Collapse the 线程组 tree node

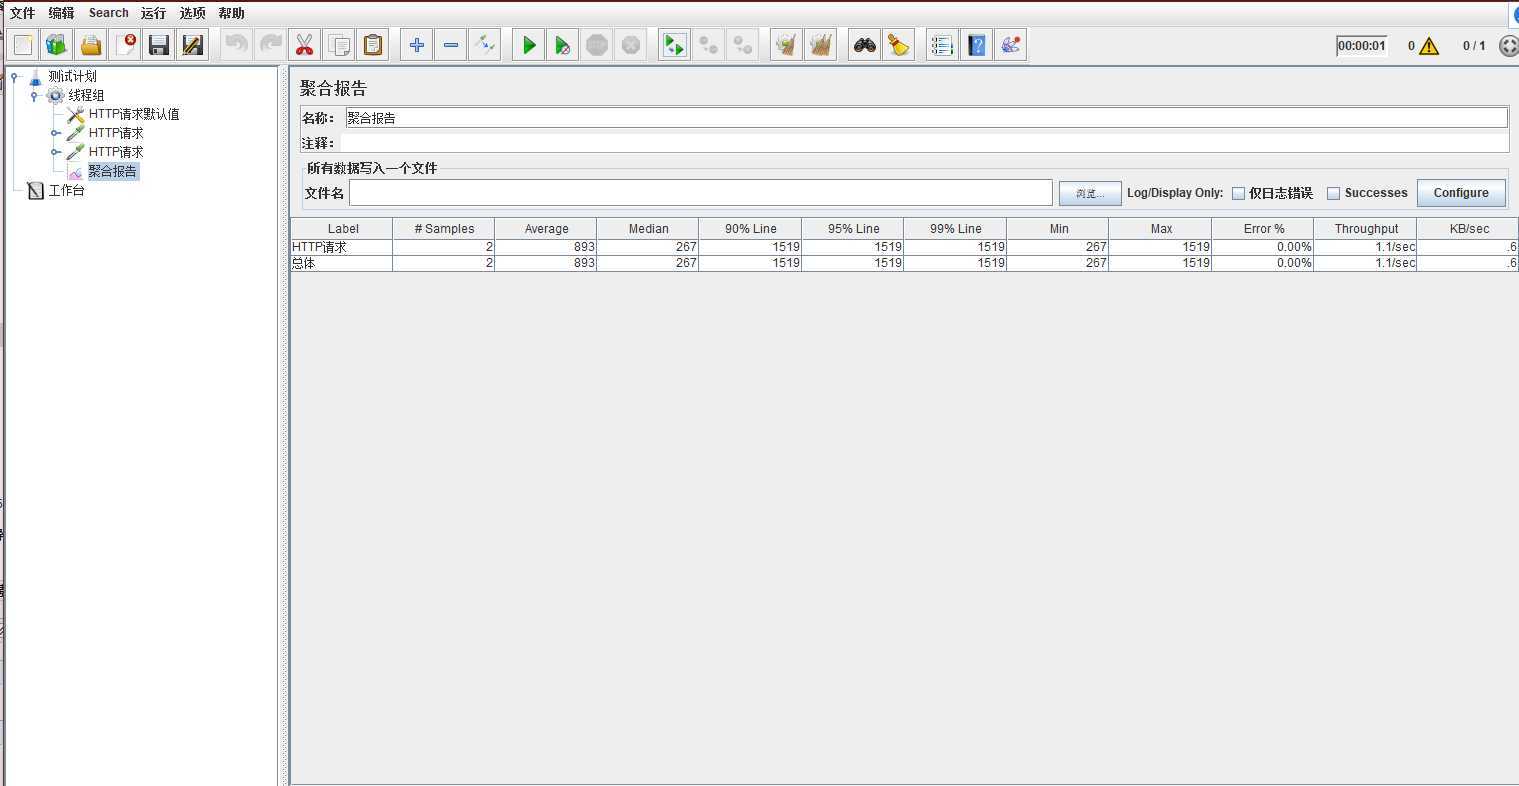tap(34, 96)
